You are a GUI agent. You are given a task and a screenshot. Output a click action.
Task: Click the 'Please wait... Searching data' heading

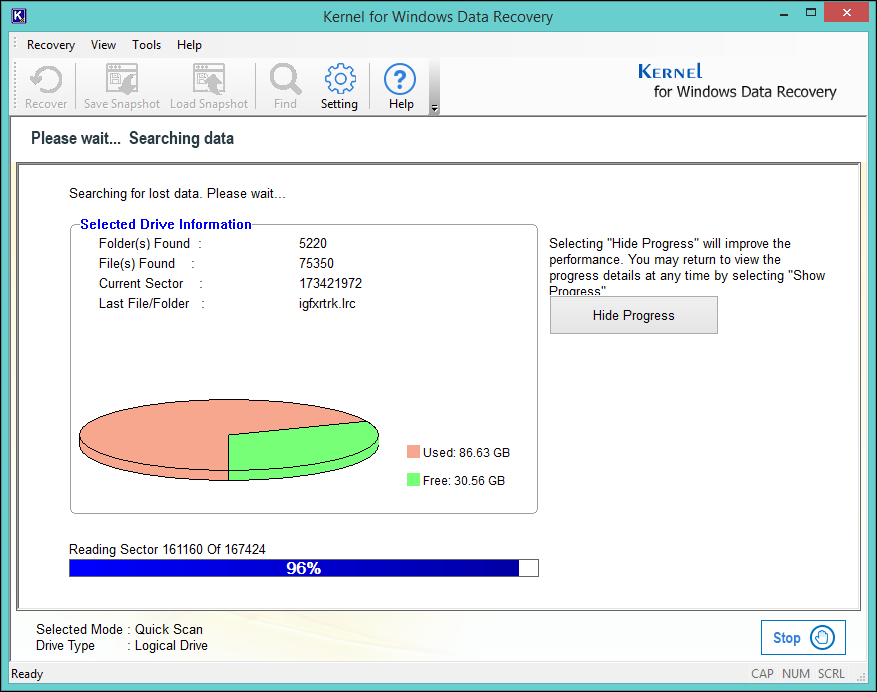click(x=132, y=138)
